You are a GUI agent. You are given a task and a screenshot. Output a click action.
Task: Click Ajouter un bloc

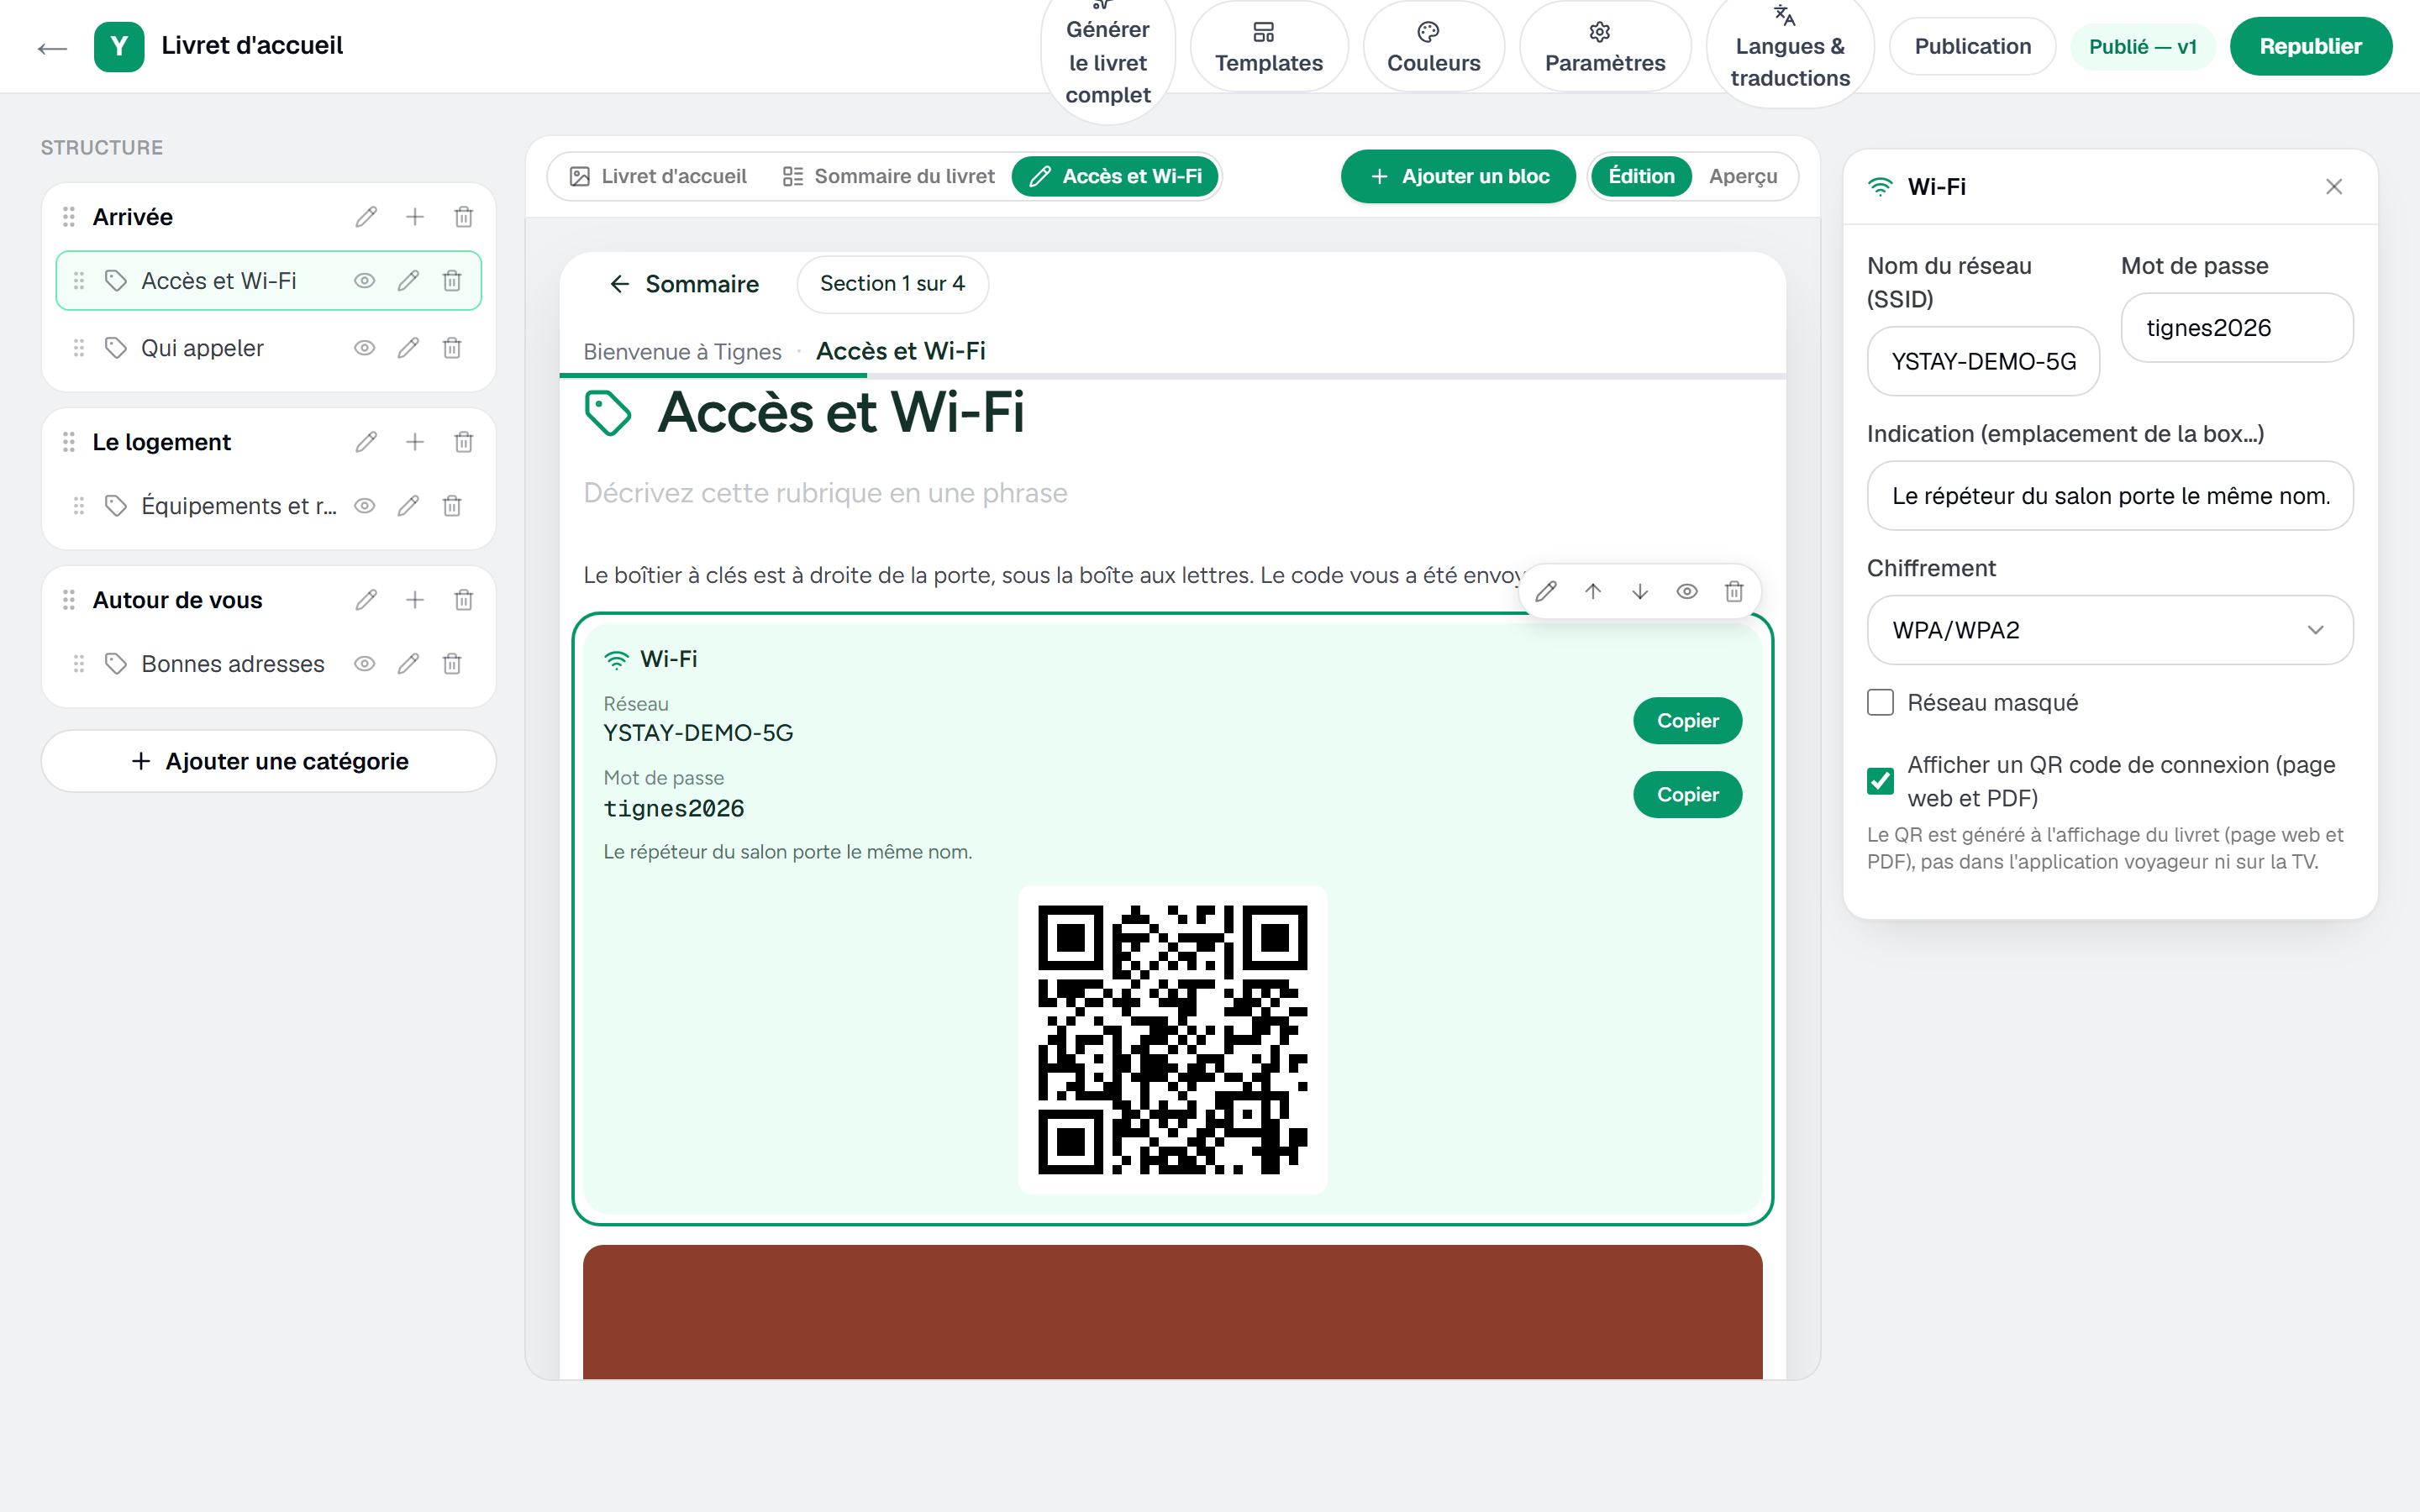1458,177
